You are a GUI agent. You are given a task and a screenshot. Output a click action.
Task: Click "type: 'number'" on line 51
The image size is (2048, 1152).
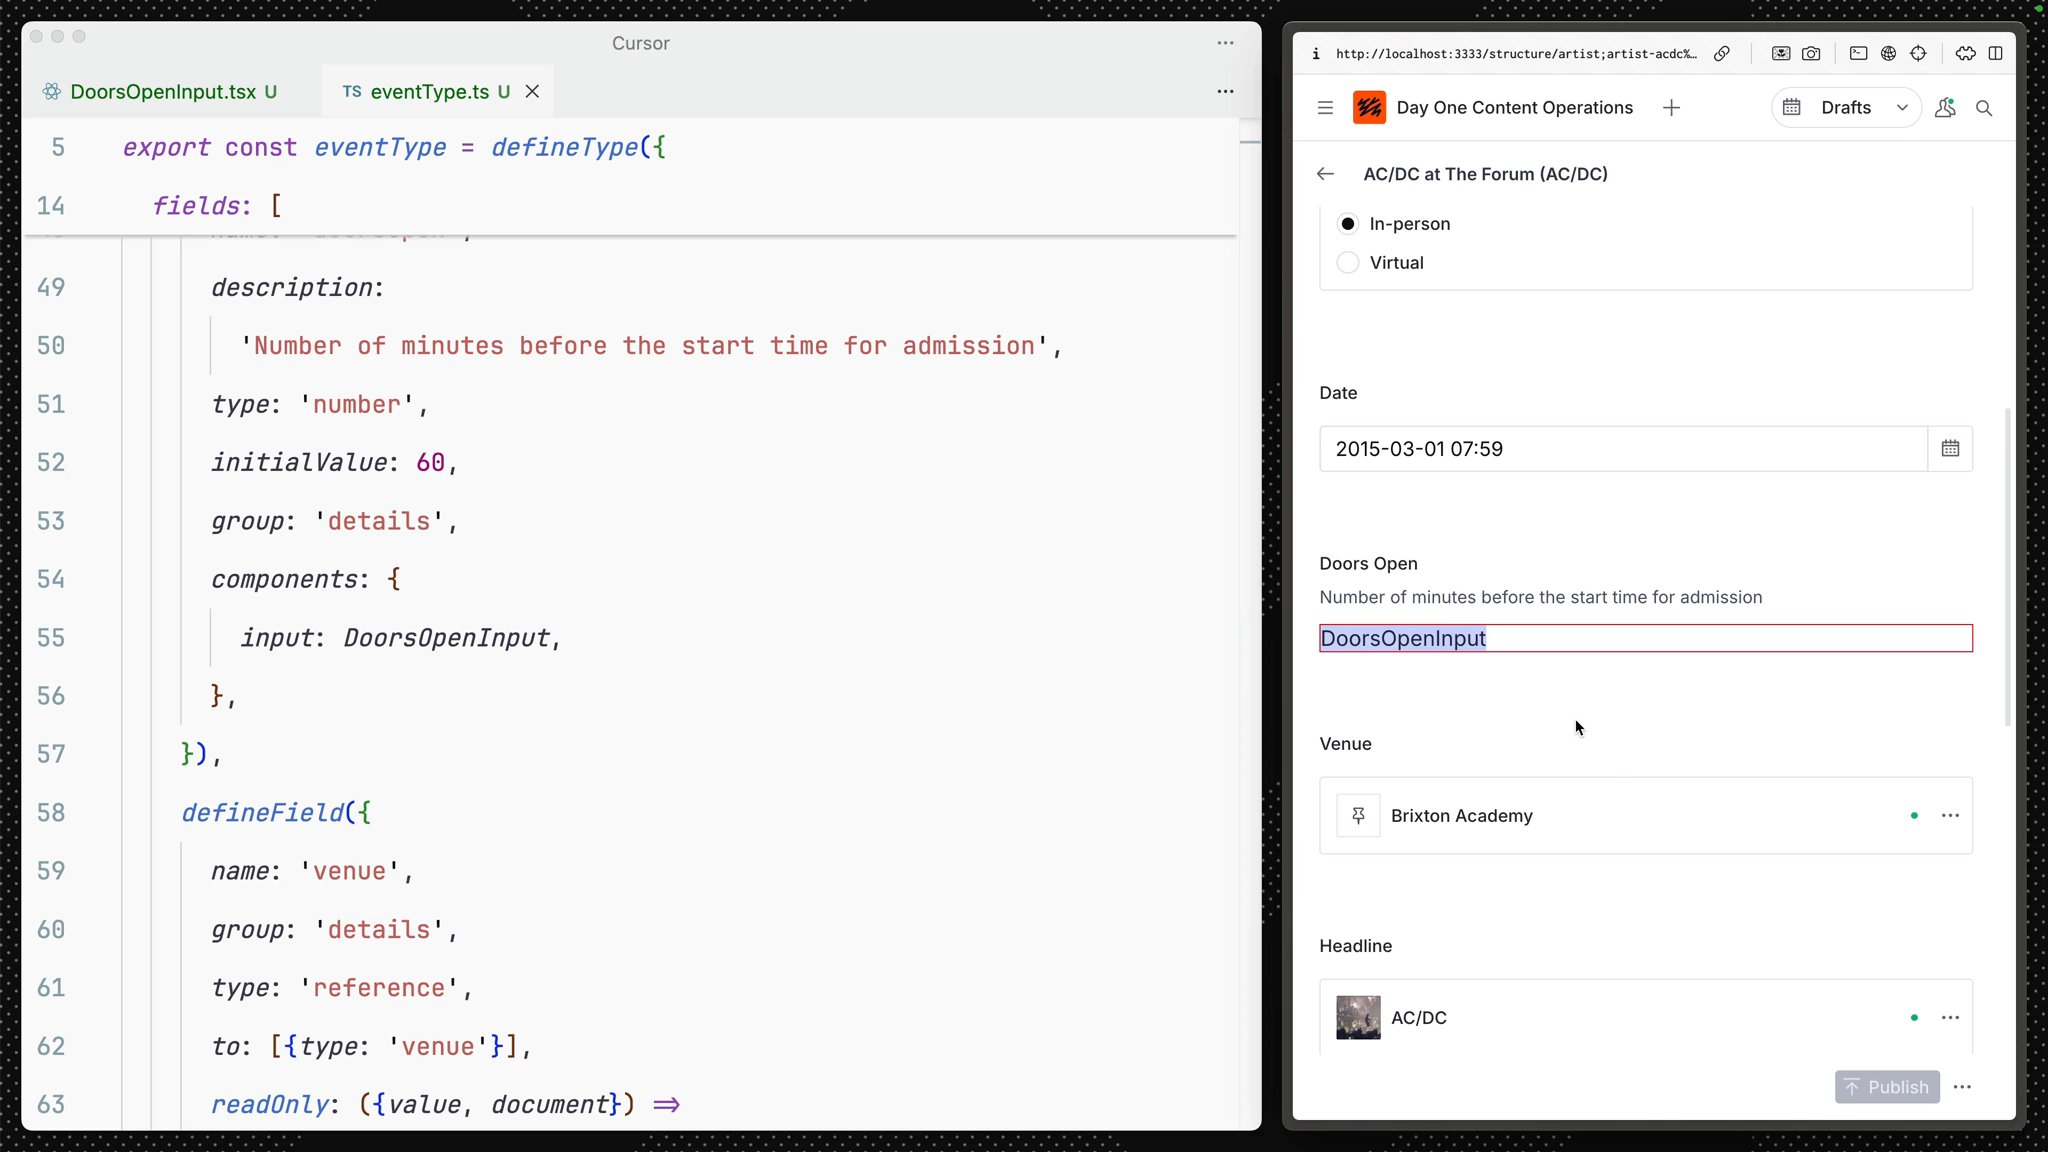point(320,405)
